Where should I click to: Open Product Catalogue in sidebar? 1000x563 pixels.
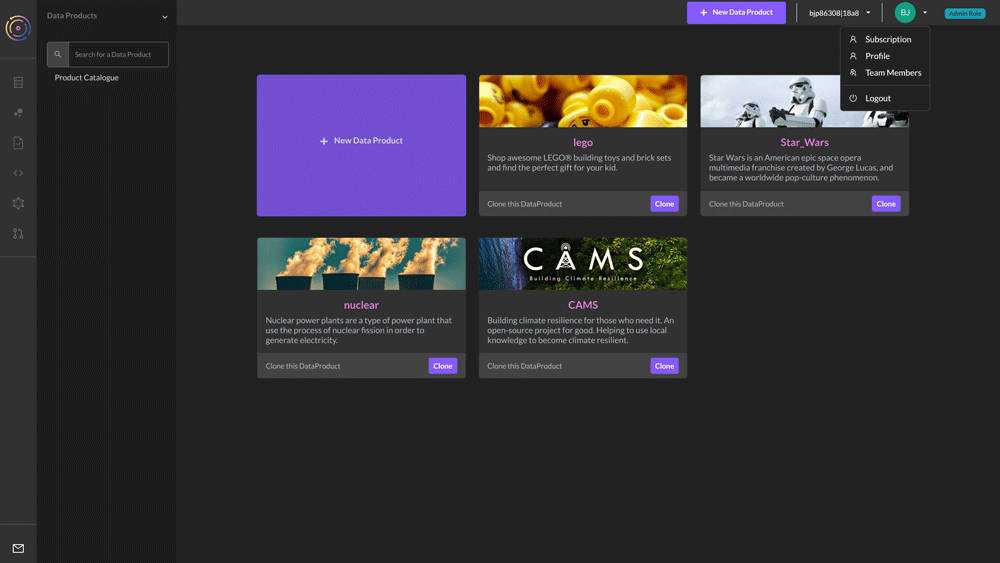(x=87, y=78)
